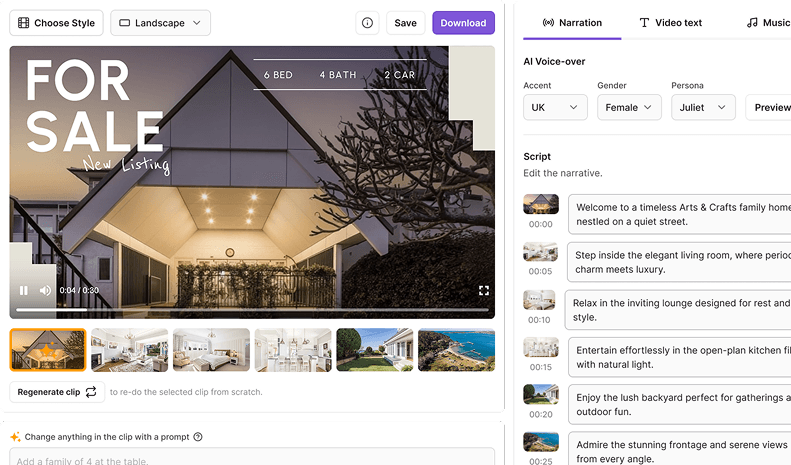Click the info circle icon
The height and width of the screenshot is (465, 791).
pos(368,23)
